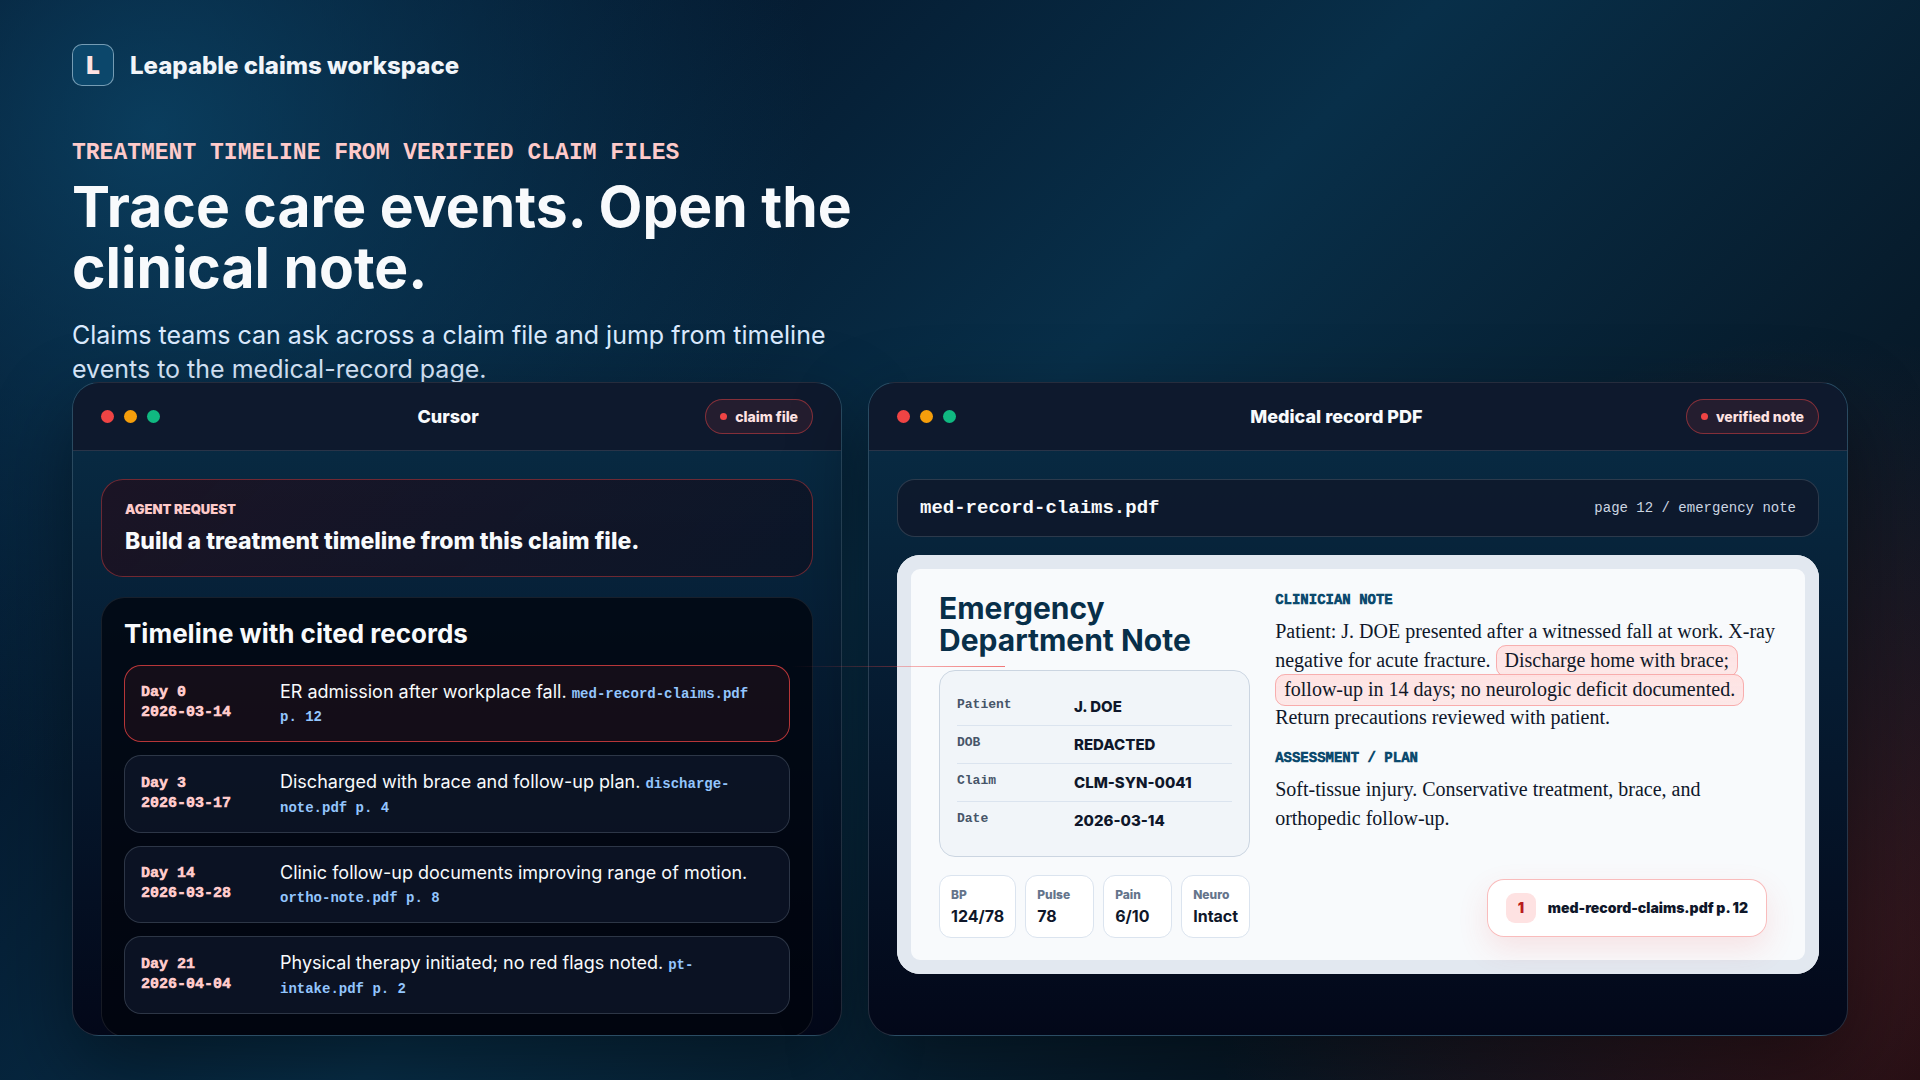Click the DOB REDACTED value
Viewport: 1920px width, 1080px height.
click(x=1114, y=744)
